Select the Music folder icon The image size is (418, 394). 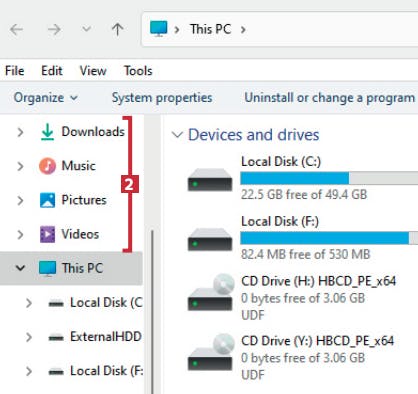(47, 166)
